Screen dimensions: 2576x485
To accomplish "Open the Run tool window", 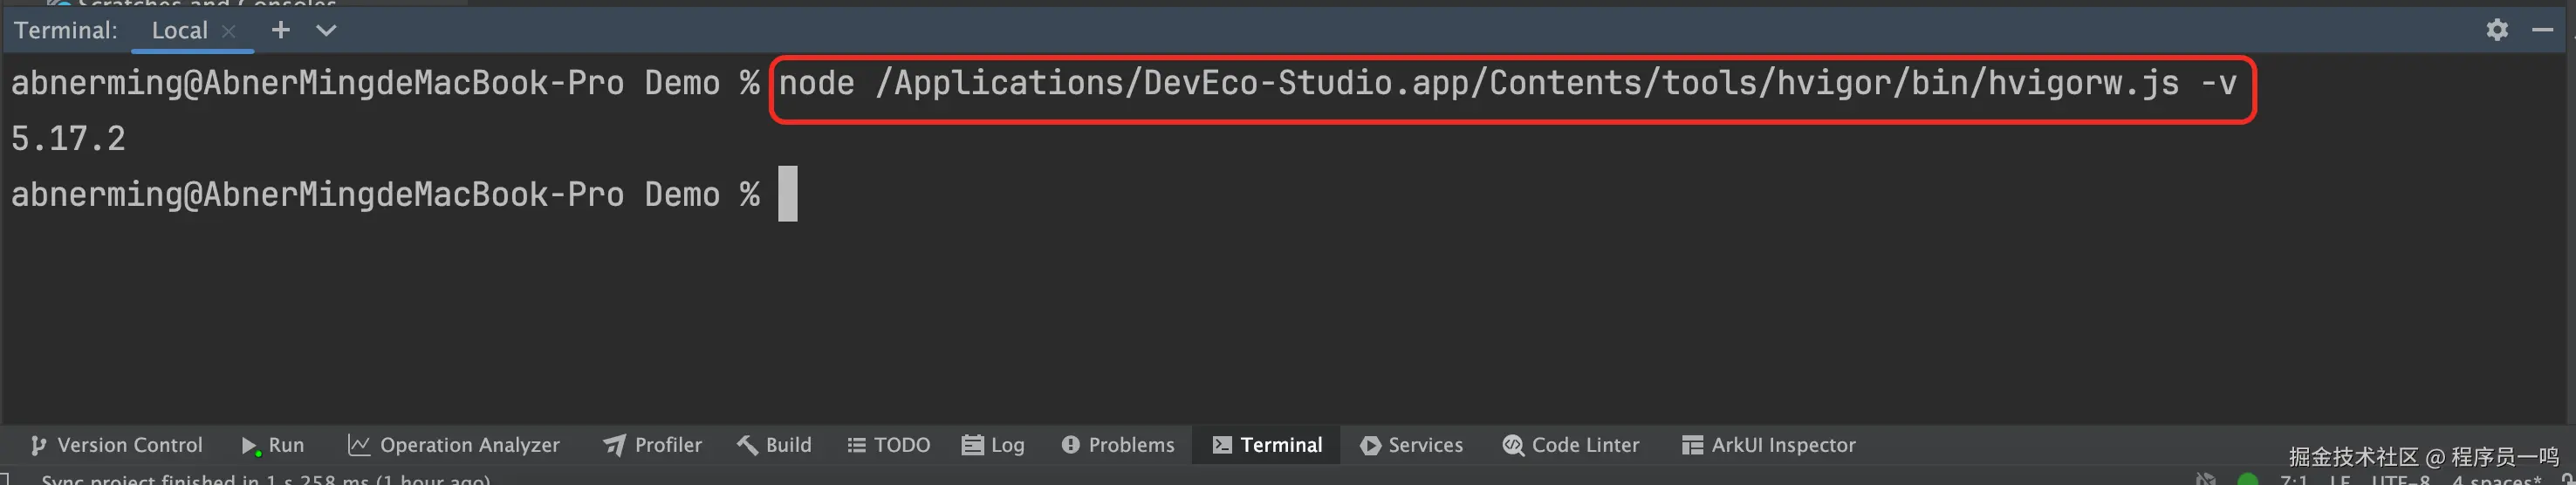I will (273, 445).
